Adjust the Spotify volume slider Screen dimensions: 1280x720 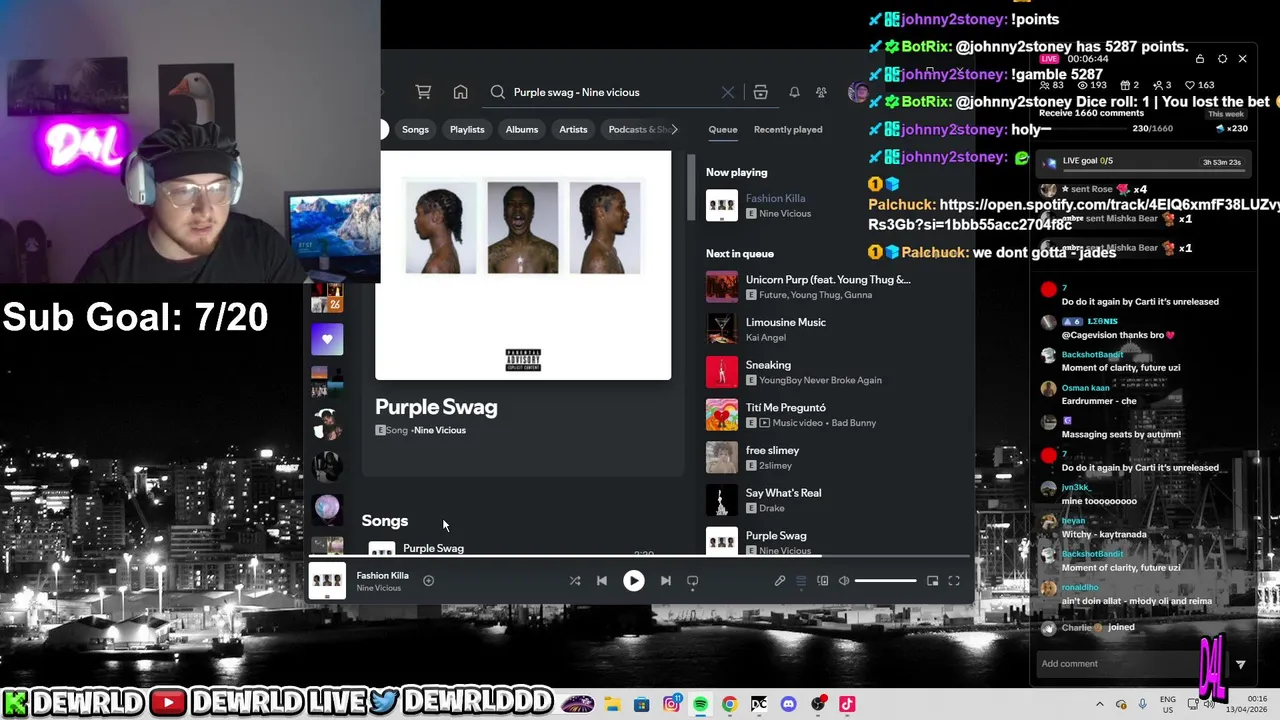click(885, 580)
